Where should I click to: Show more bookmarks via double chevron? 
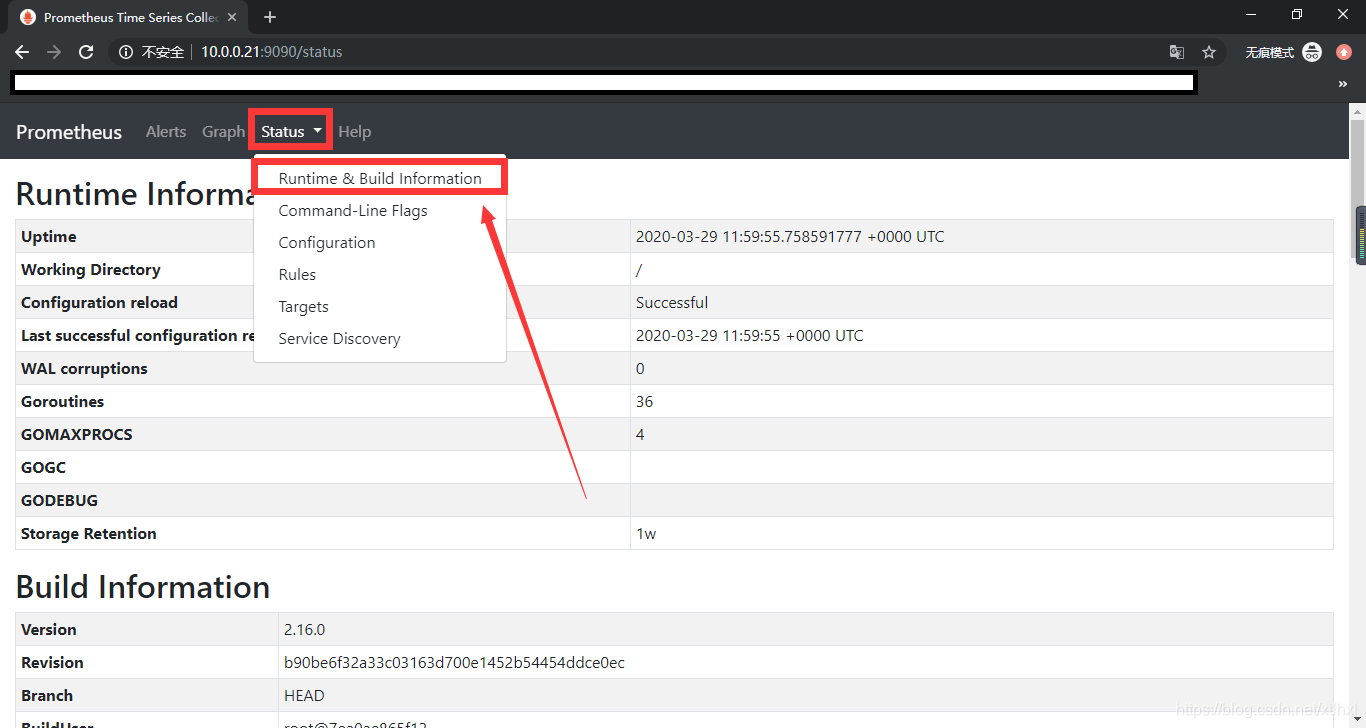(1343, 84)
